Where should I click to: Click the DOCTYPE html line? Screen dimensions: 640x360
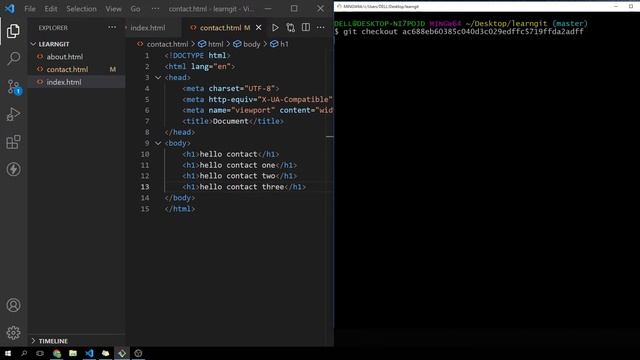click(197, 55)
